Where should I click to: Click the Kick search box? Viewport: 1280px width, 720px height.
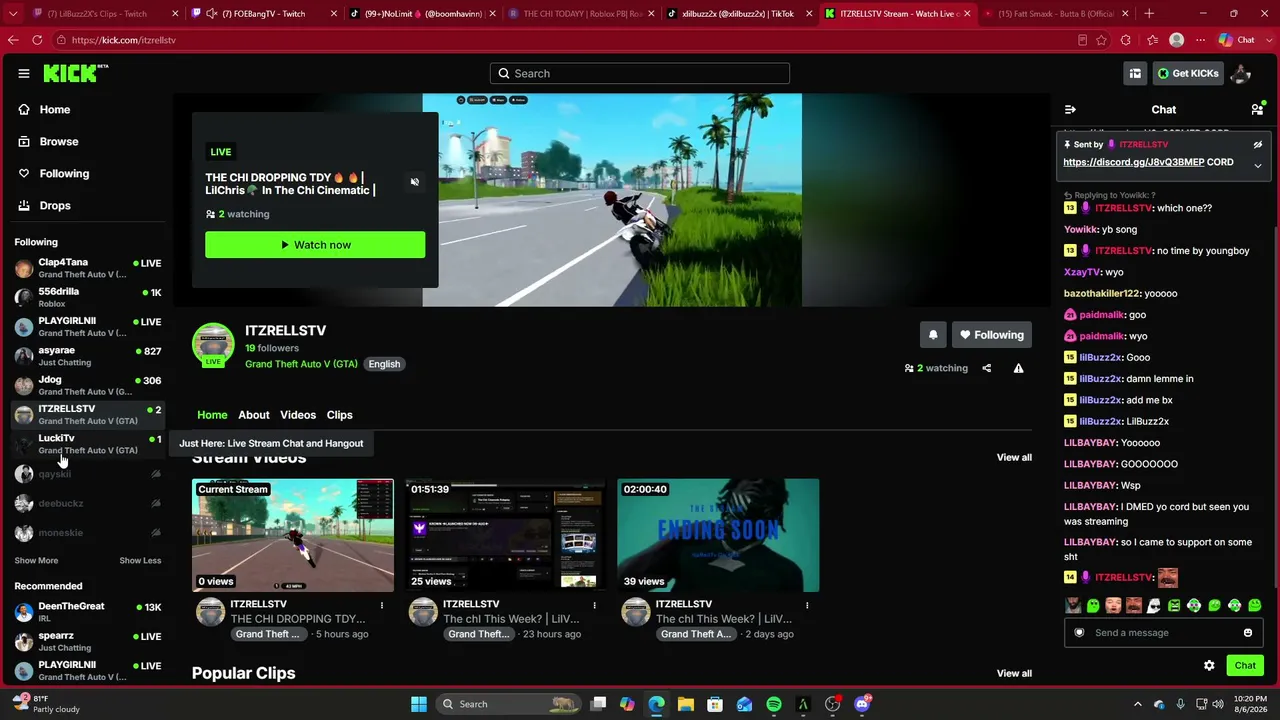(x=640, y=73)
